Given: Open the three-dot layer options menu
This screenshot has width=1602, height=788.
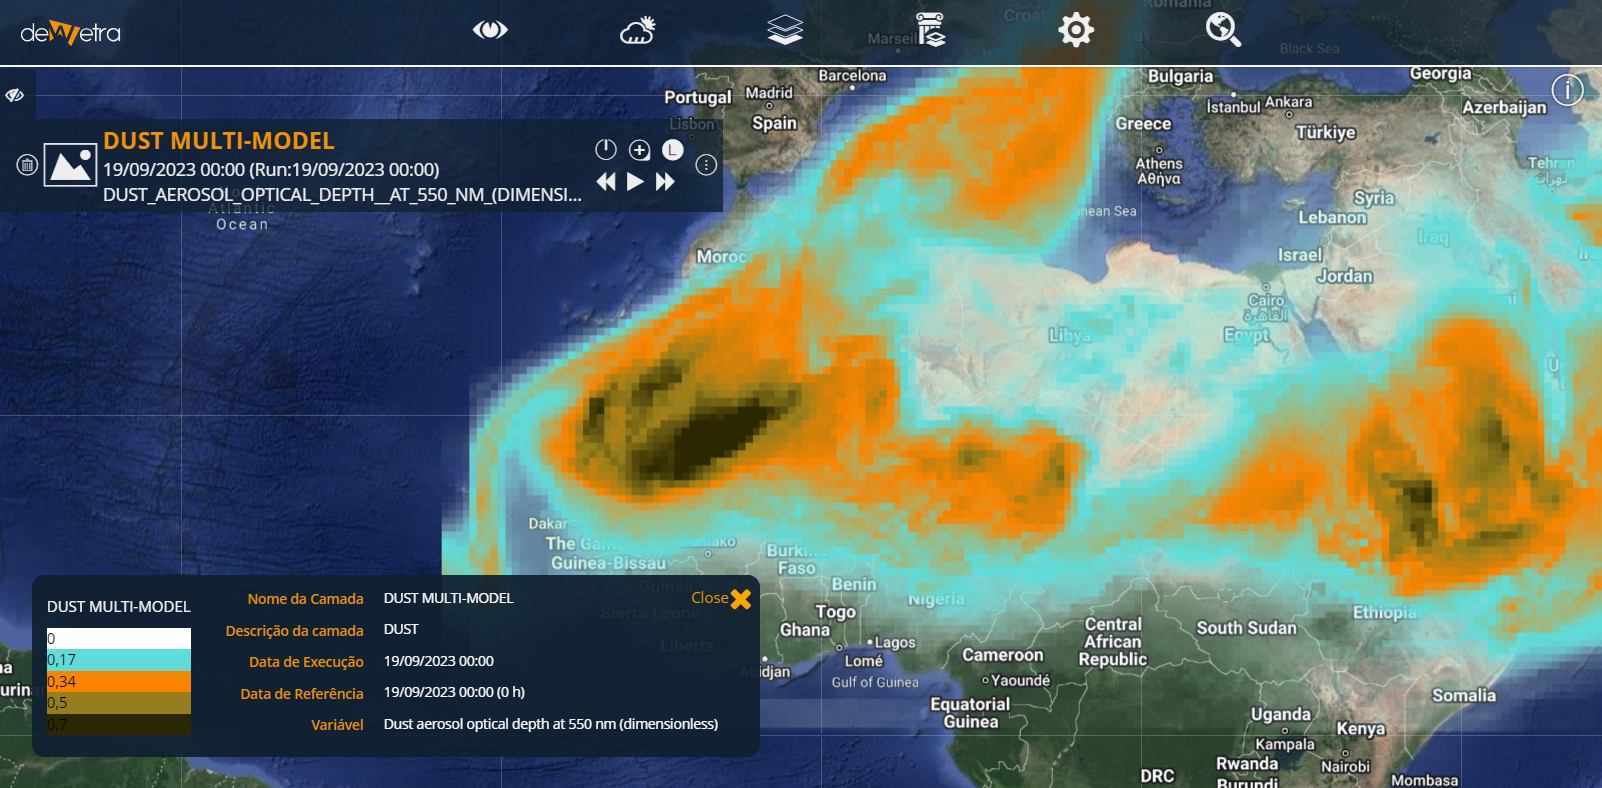Looking at the screenshot, I should pyautogui.click(x=706, y=165).
